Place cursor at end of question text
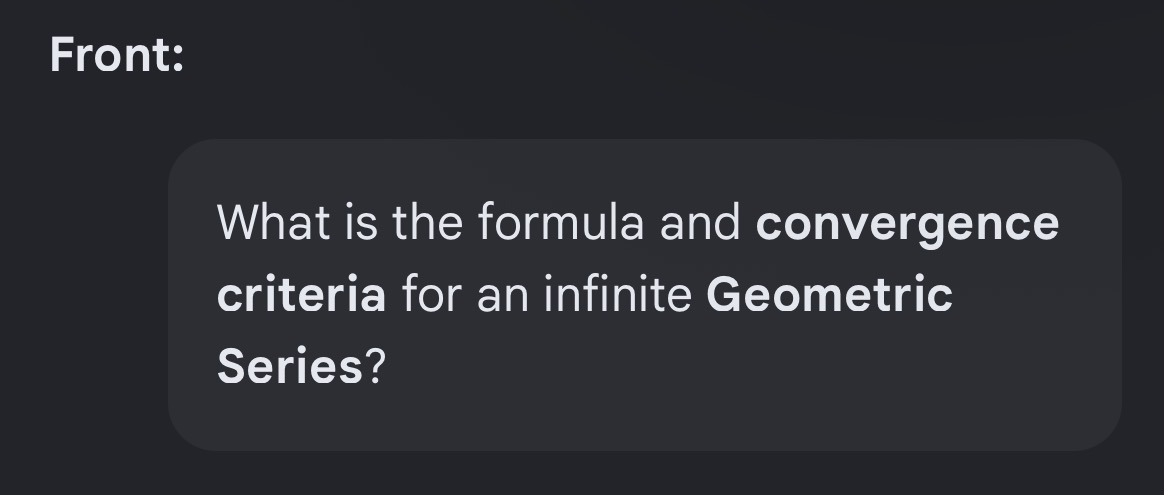The height and width of the screenshot is (495, 1164). tap(388, 367)
